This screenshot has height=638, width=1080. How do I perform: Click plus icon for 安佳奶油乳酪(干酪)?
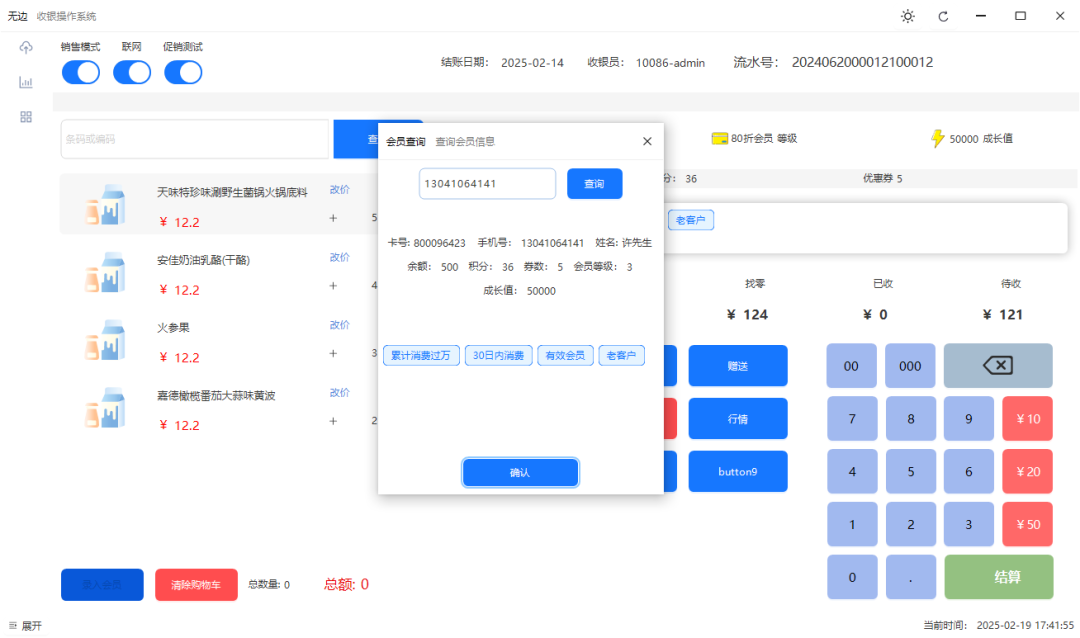click(x=333, y=285)
